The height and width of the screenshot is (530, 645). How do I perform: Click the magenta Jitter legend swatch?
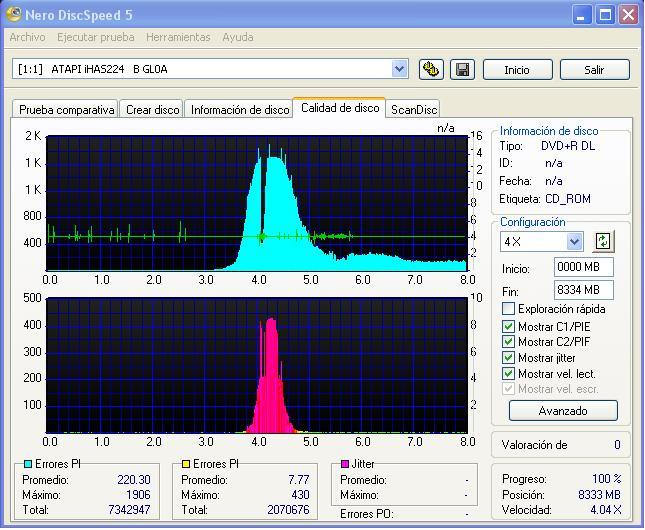click(346, 464)
